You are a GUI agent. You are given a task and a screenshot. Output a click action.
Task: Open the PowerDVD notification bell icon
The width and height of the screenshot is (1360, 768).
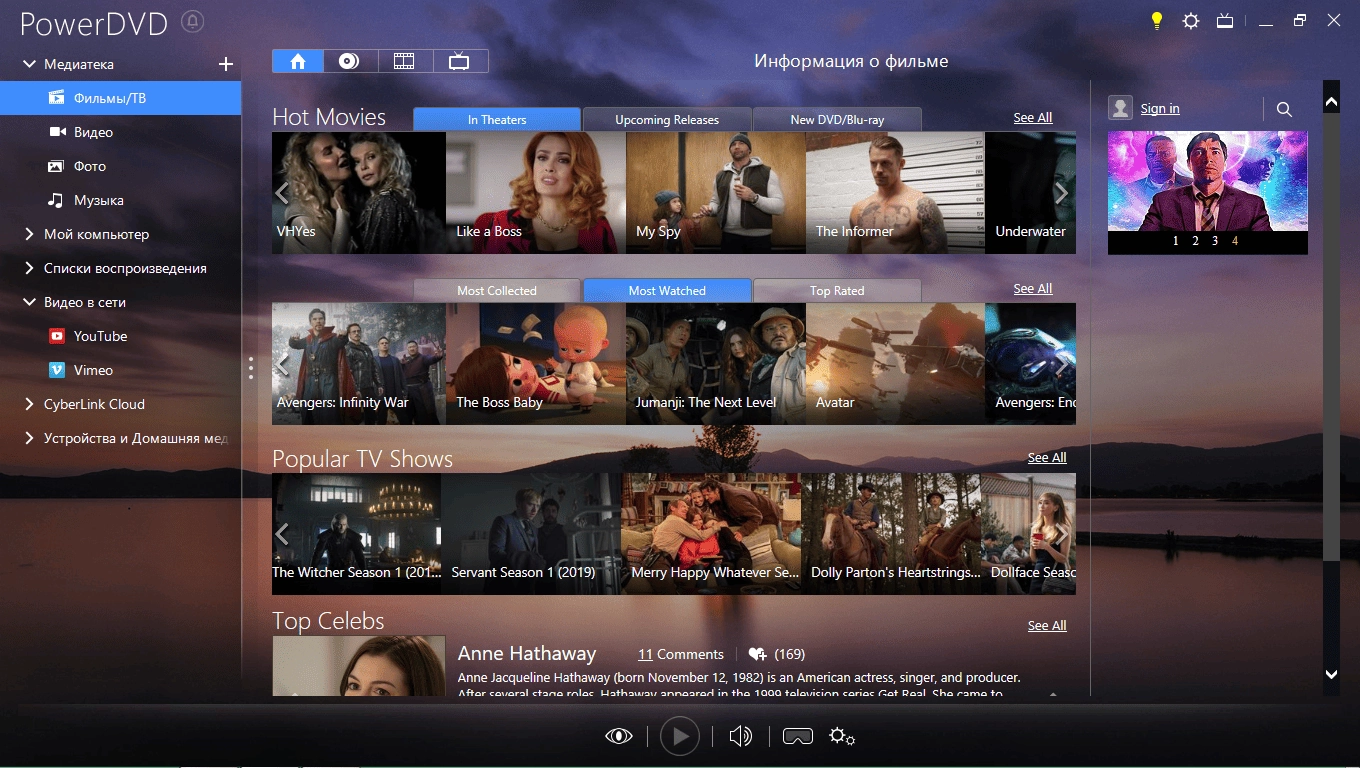(193, 21)
